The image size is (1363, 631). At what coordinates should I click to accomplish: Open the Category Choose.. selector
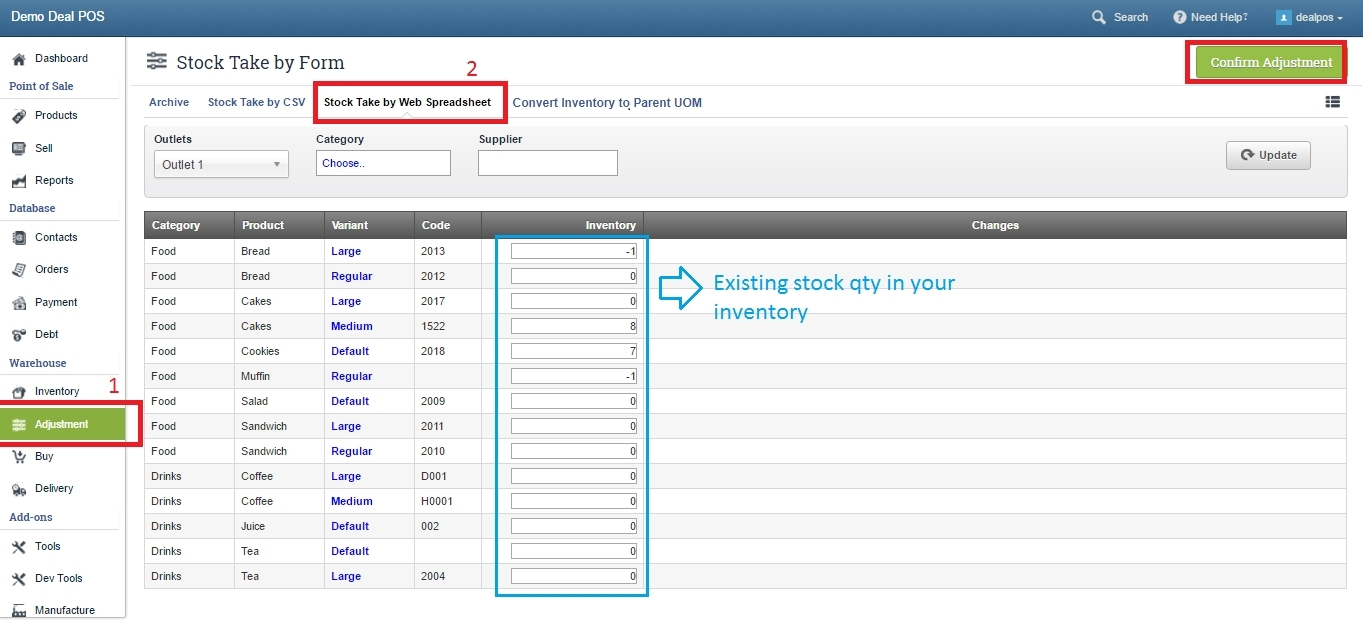[x=383, y=163]
